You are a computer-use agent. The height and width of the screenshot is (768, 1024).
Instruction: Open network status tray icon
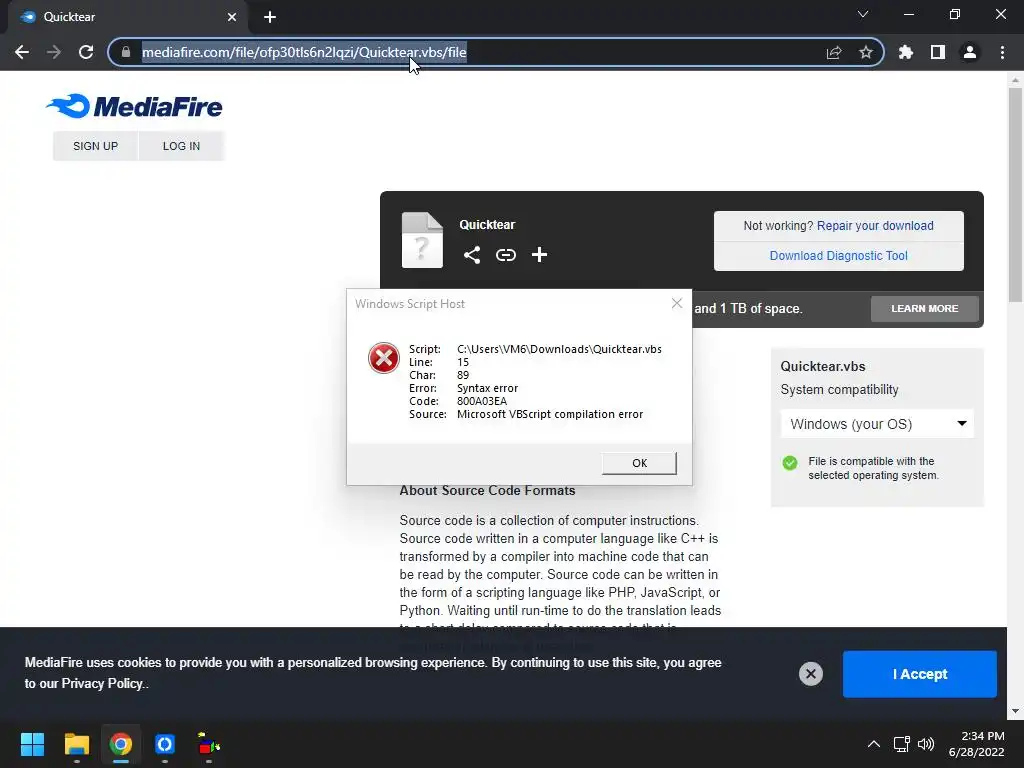click(902, 744)
